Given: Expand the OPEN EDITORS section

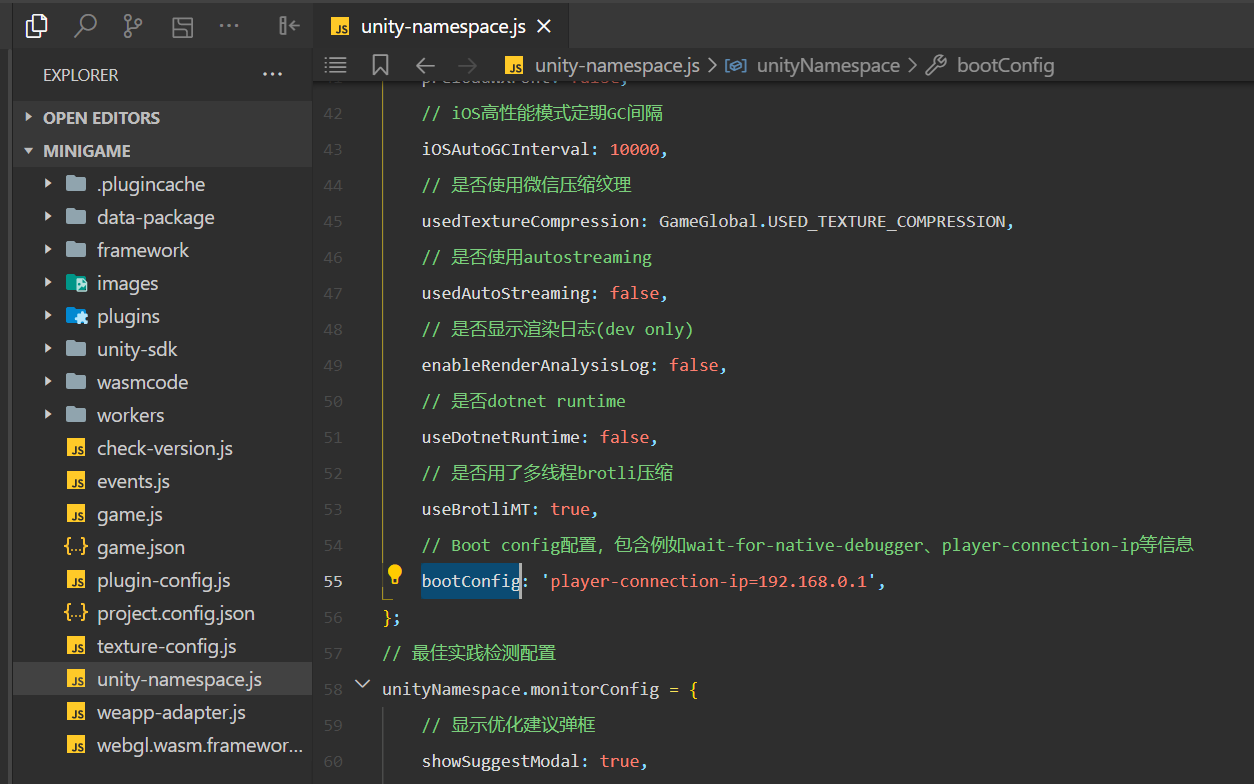Looking at the screenshot, I should (100, 118).
